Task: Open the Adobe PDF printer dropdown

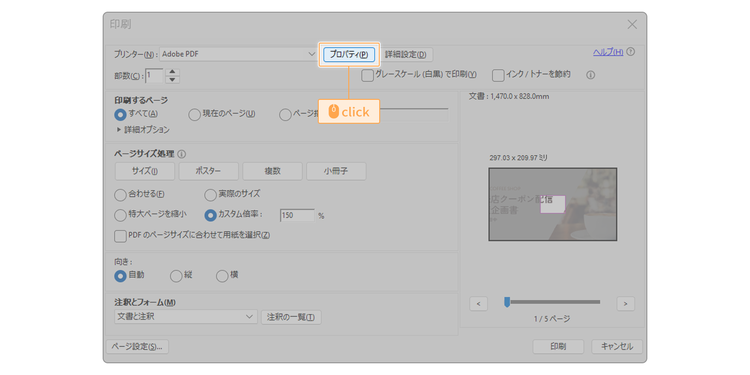Action: point(238,54)
